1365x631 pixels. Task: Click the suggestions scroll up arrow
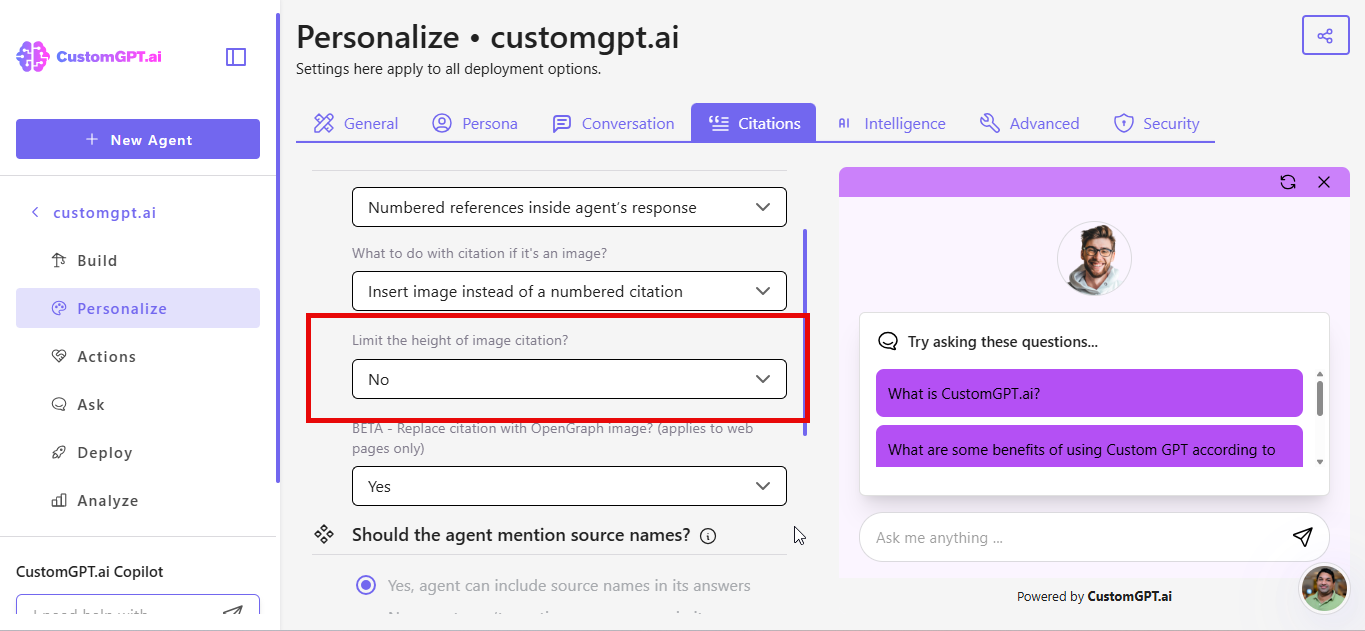point(1320,373)
